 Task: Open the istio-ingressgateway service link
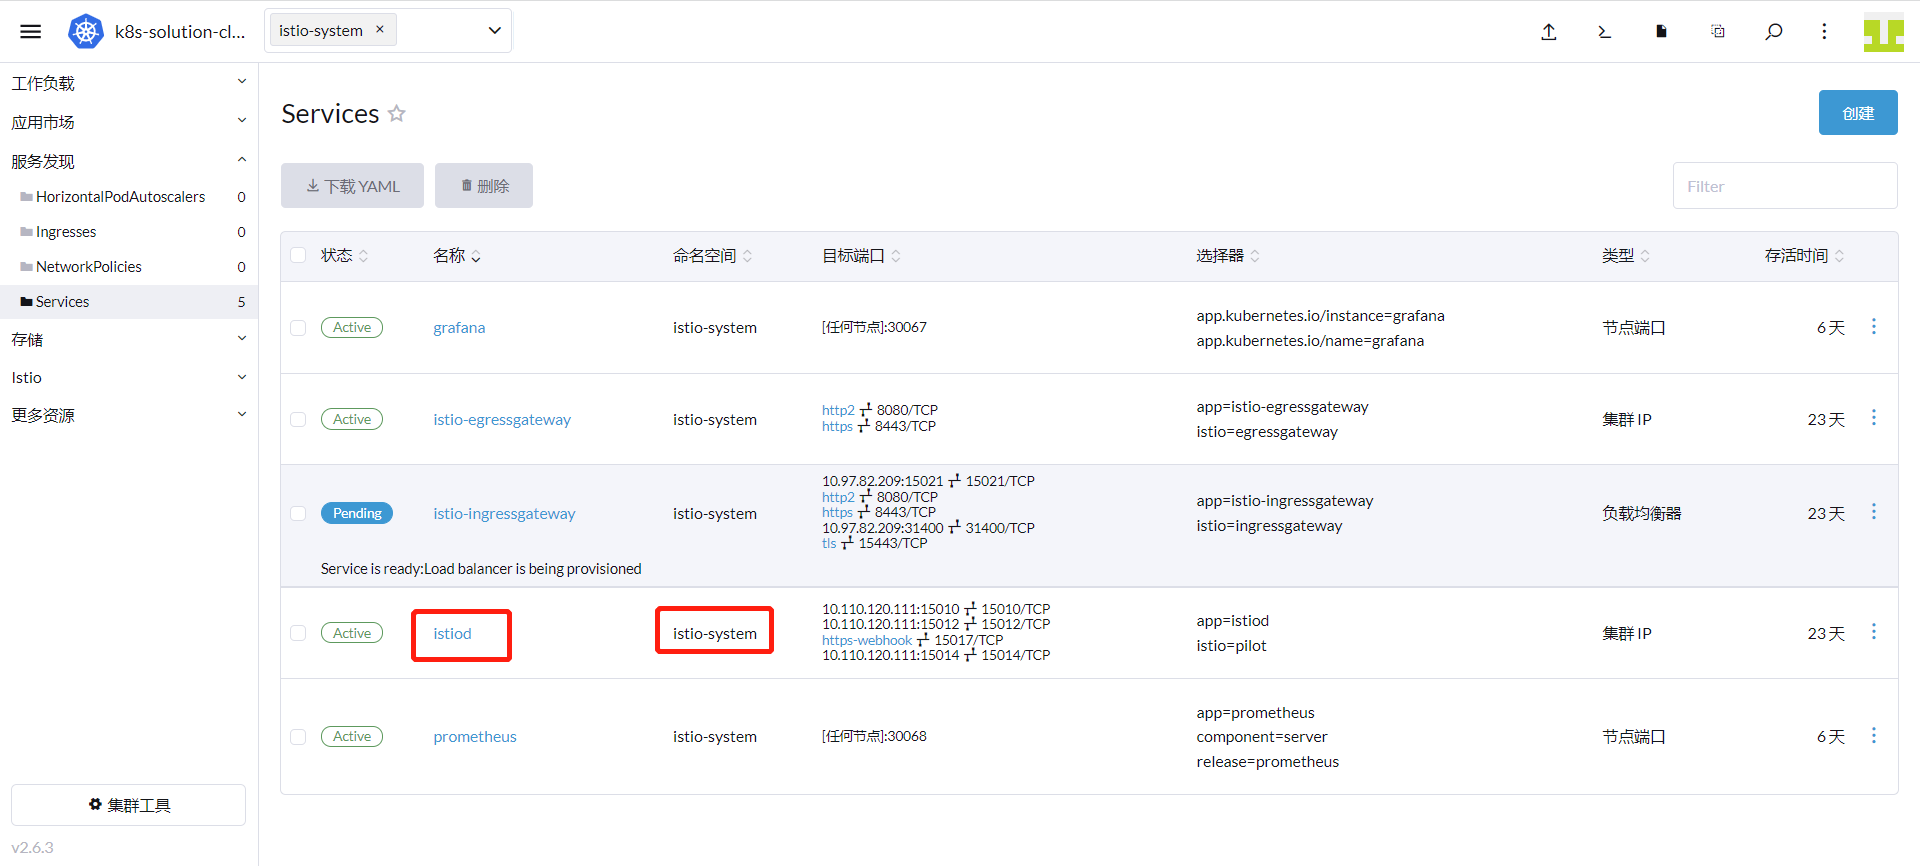tap(504, 514)
